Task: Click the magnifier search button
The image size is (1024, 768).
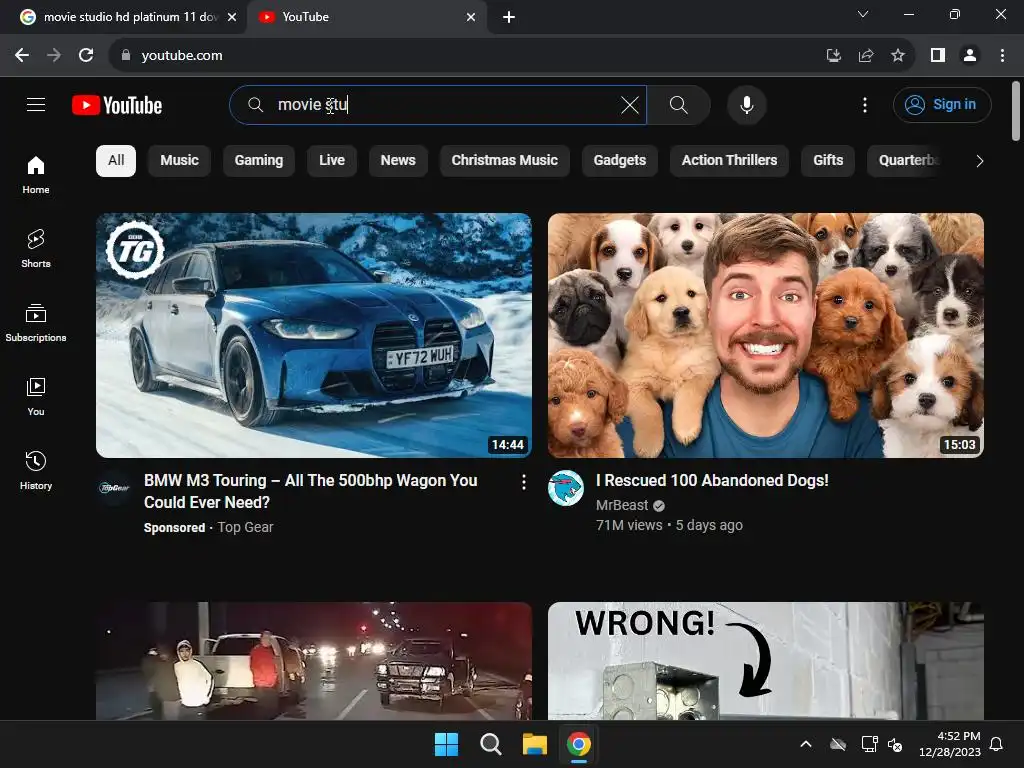Action: coord(679,104)
